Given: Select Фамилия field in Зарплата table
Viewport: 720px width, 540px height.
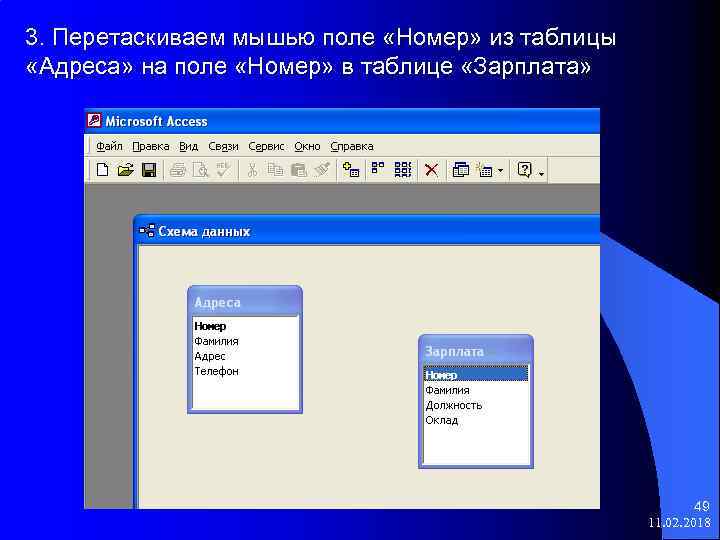Looking at the screenshot, I should [476, 390].
